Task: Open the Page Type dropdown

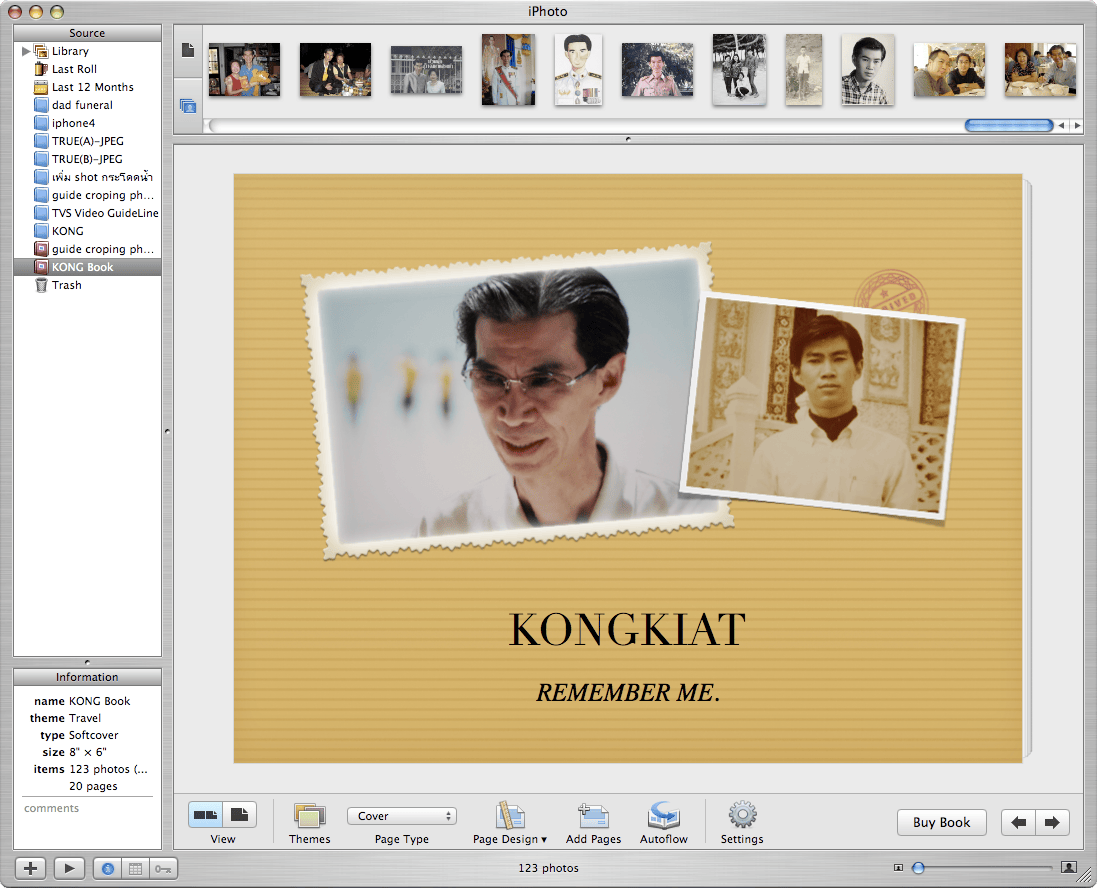Action: pos(402,816)
